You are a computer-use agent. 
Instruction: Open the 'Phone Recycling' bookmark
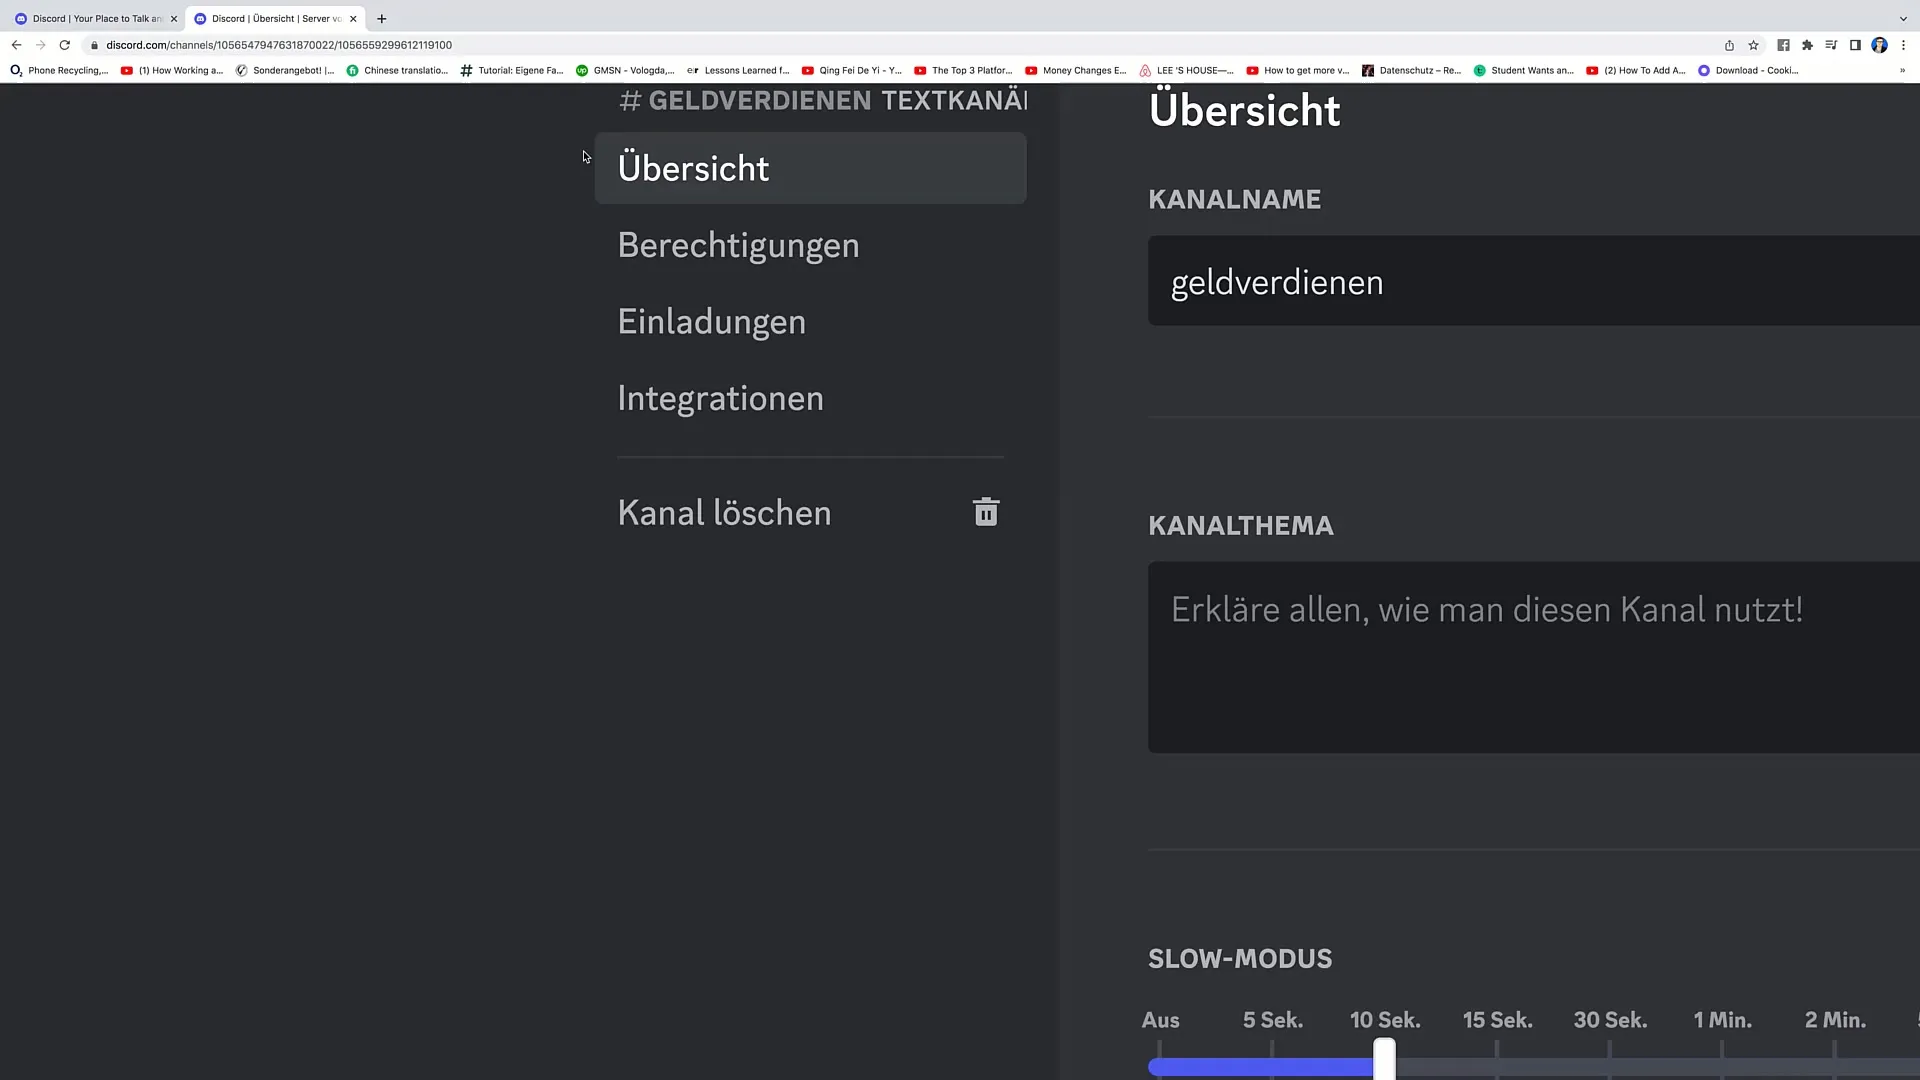pos(59,70)
